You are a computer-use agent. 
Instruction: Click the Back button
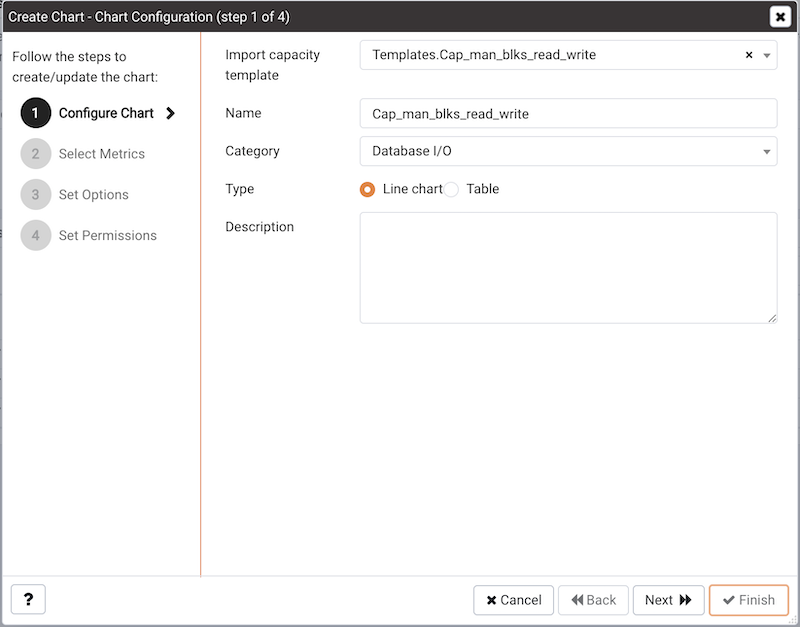[x=593, y=600]
